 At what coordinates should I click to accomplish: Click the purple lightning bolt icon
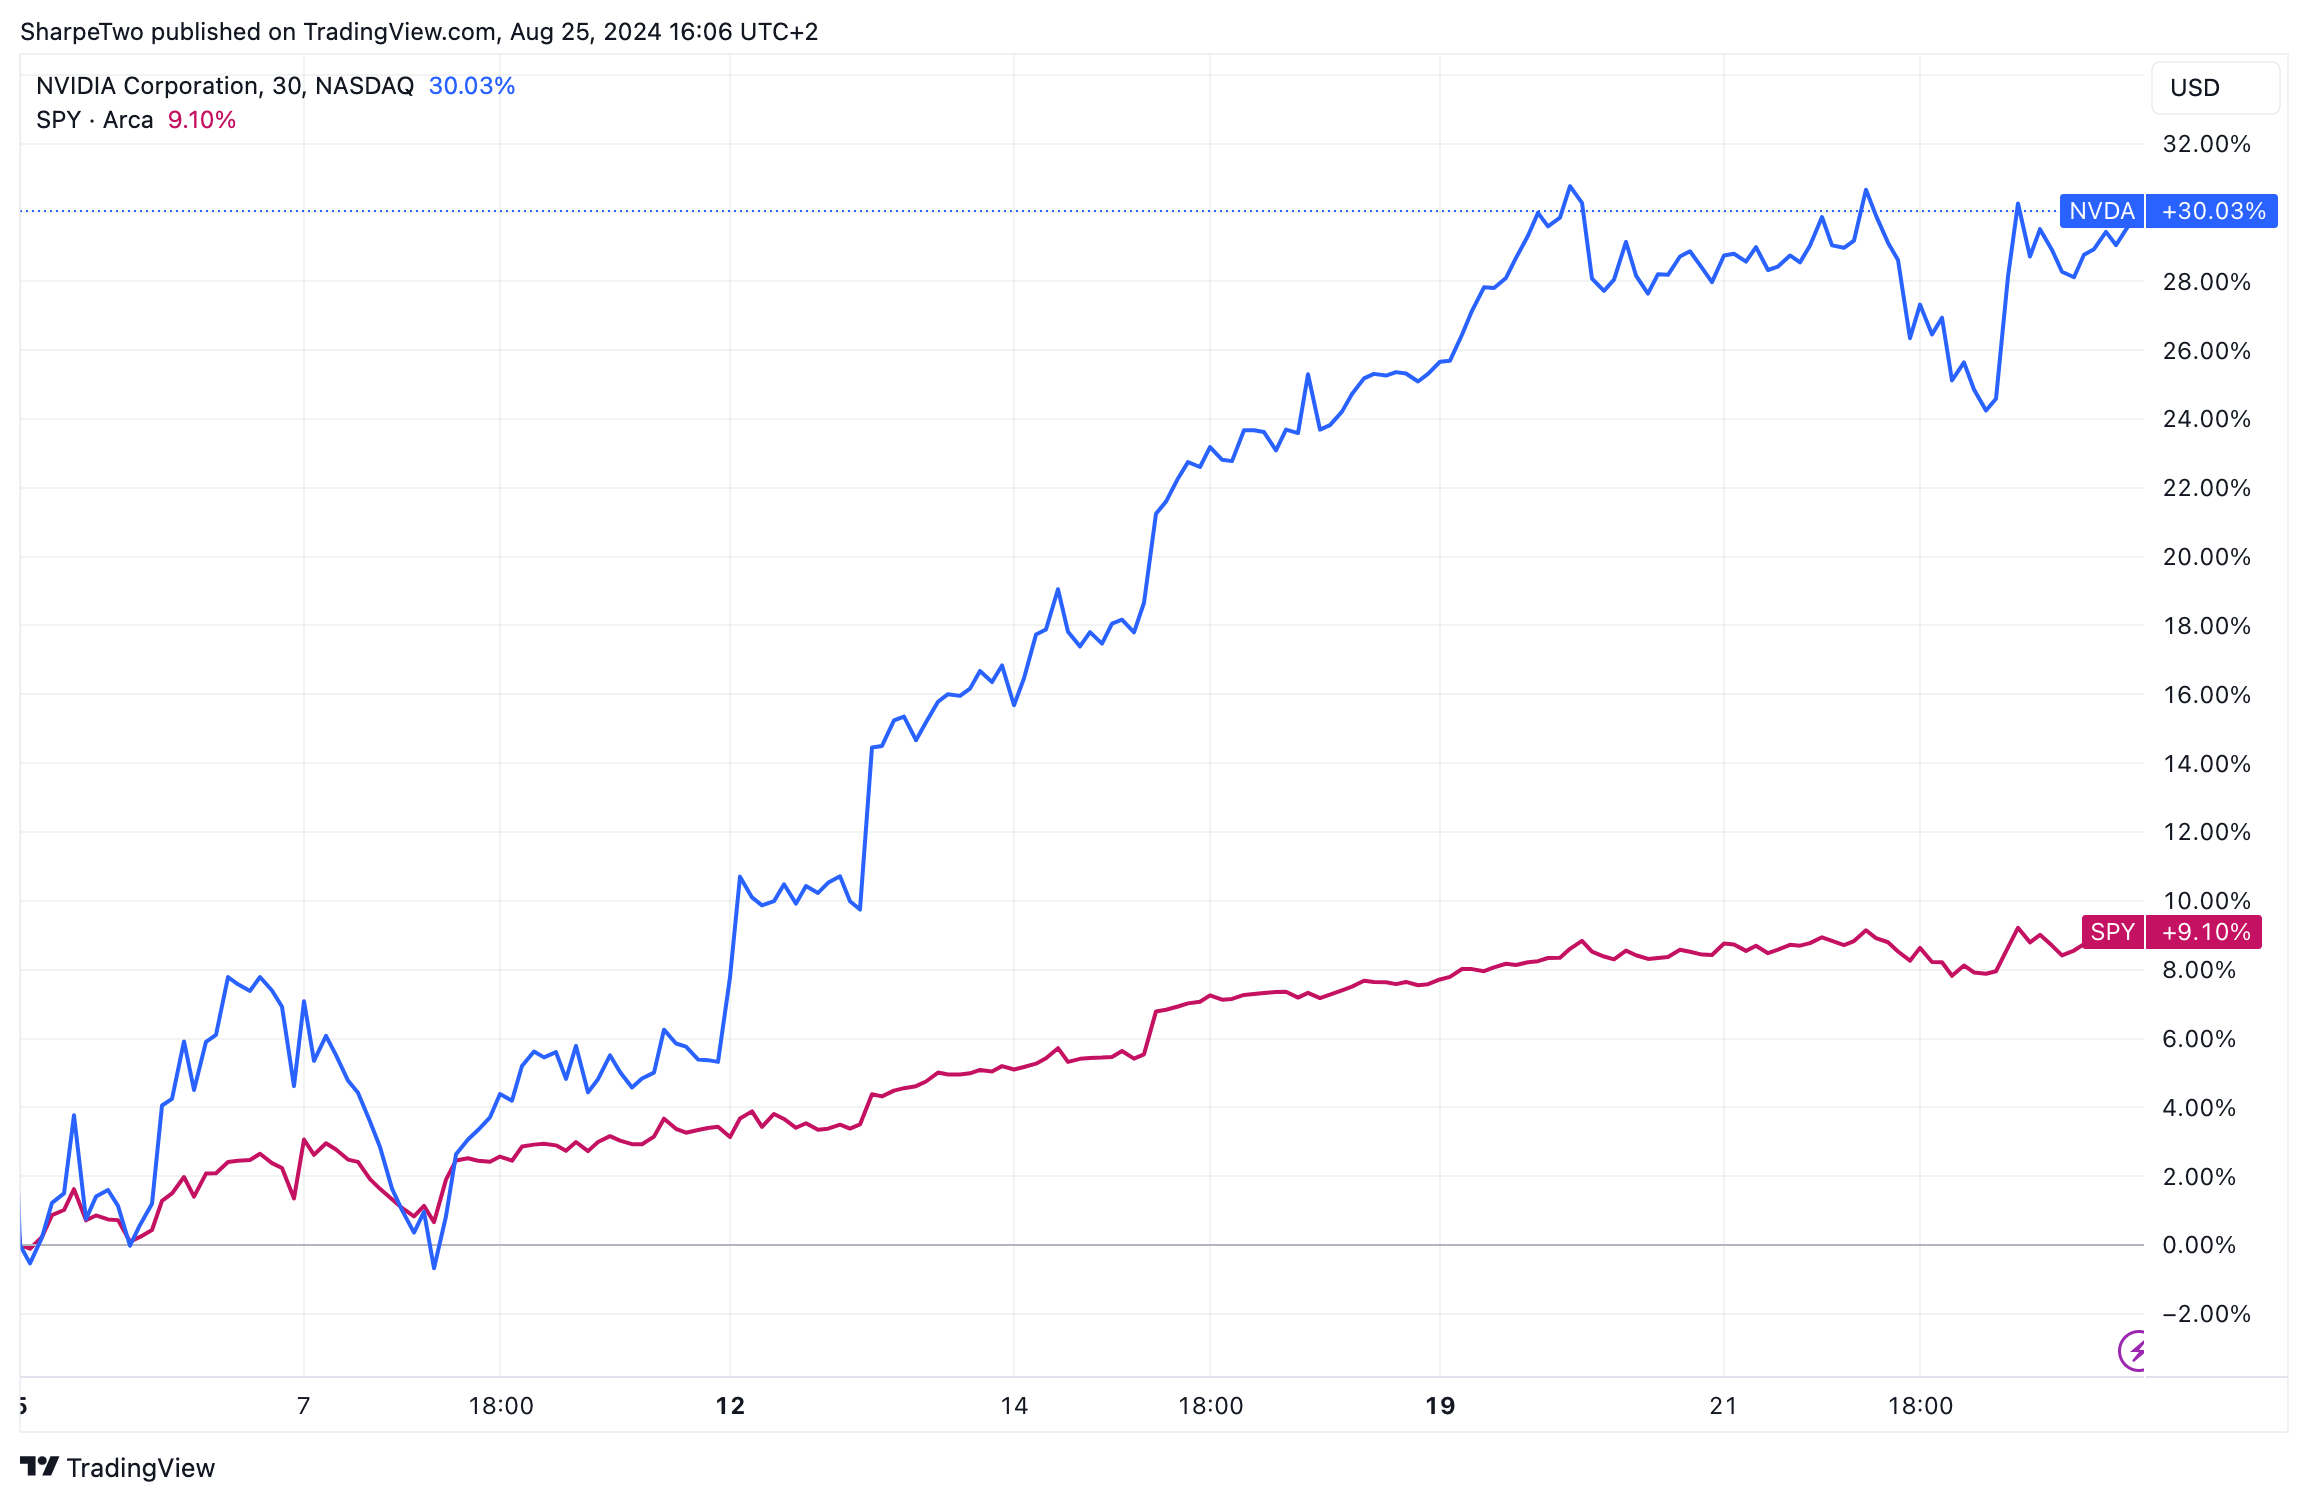pyautogui.click(x=2134, y=1351)
